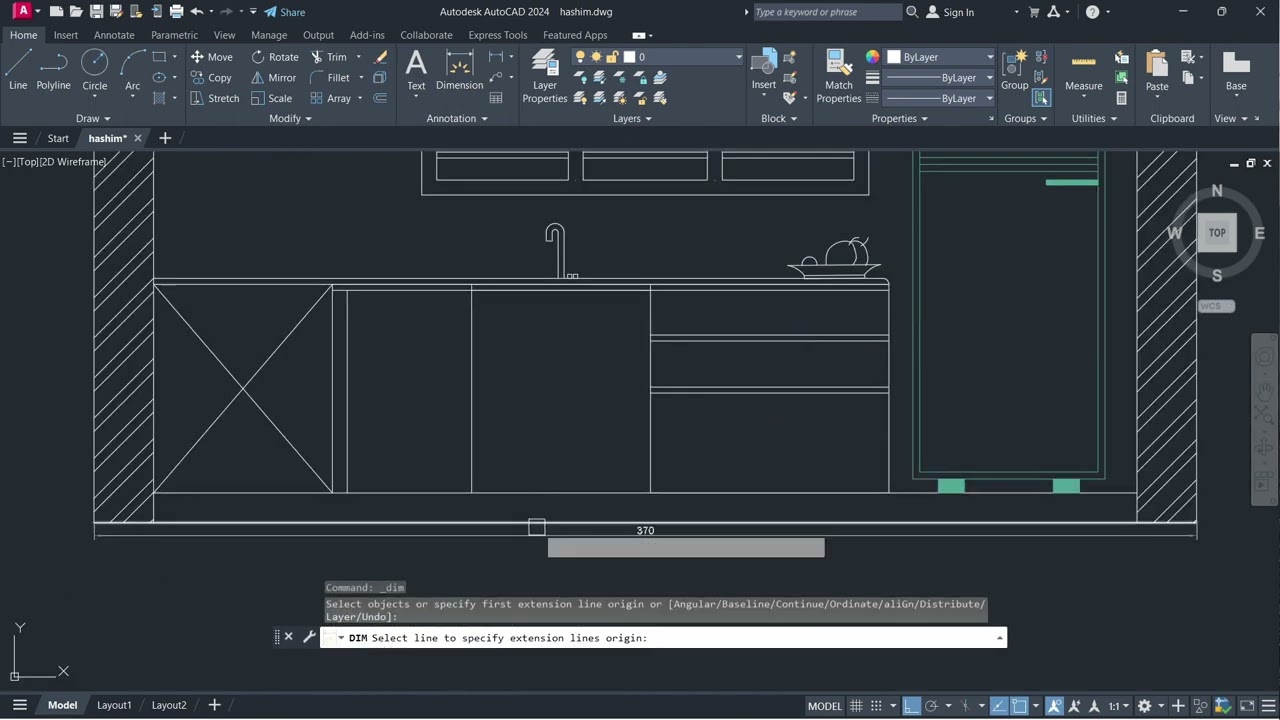
Task: Toggle polar tracking in status bar
Action: coord(932,706)
